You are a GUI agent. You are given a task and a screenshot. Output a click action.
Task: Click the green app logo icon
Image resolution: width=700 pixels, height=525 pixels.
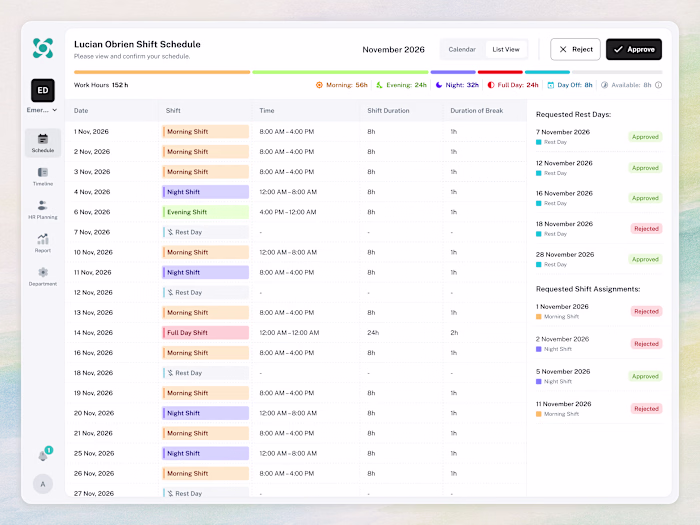click(x=43, y=48)
